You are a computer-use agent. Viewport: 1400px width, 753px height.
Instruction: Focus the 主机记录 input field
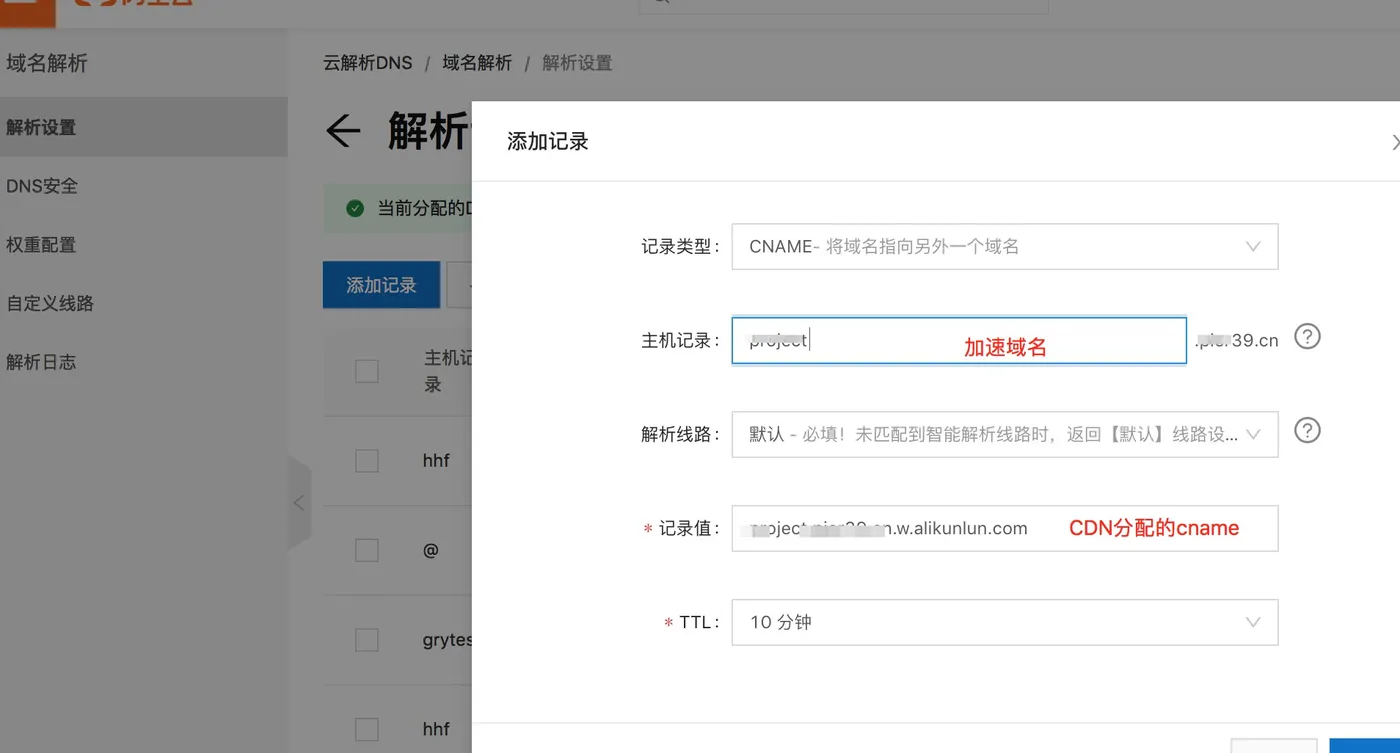(959, 341)
